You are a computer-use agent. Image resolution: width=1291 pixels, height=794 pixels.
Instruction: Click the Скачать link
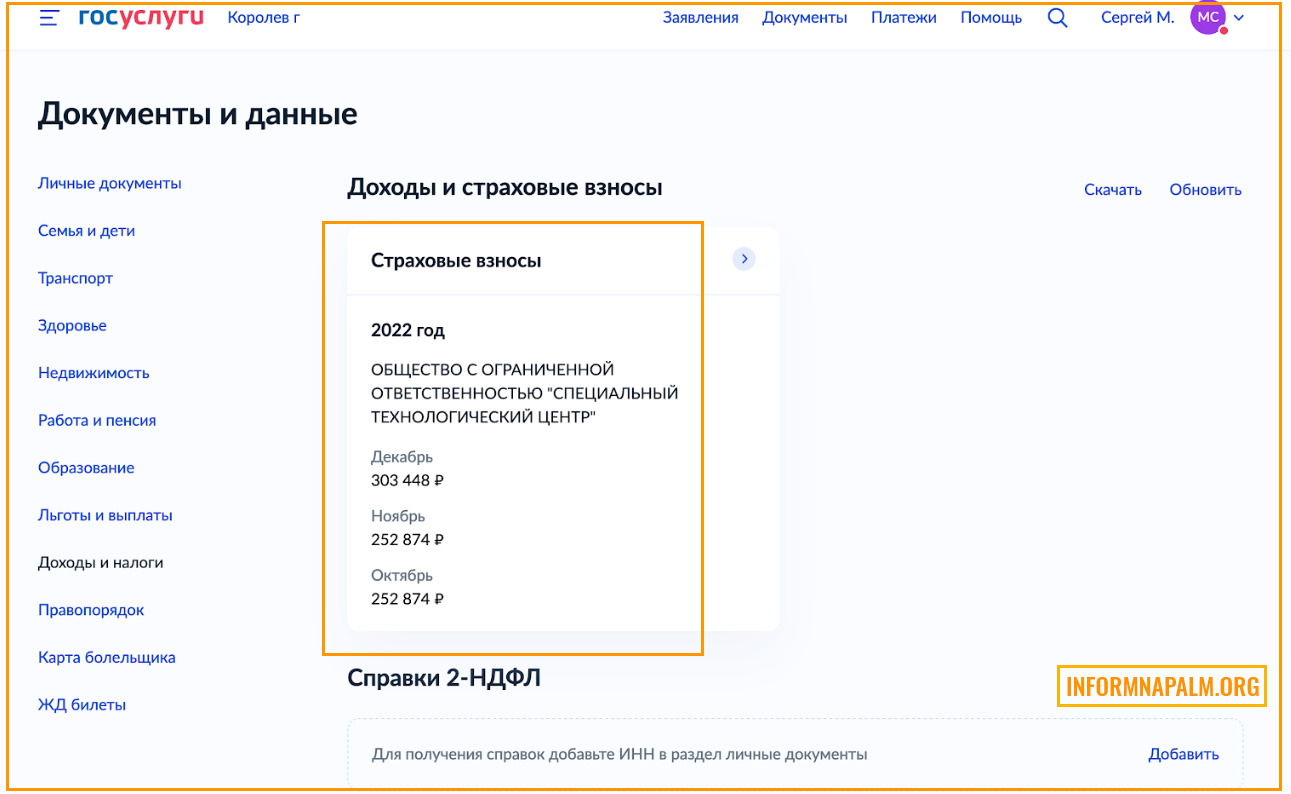1112,190
